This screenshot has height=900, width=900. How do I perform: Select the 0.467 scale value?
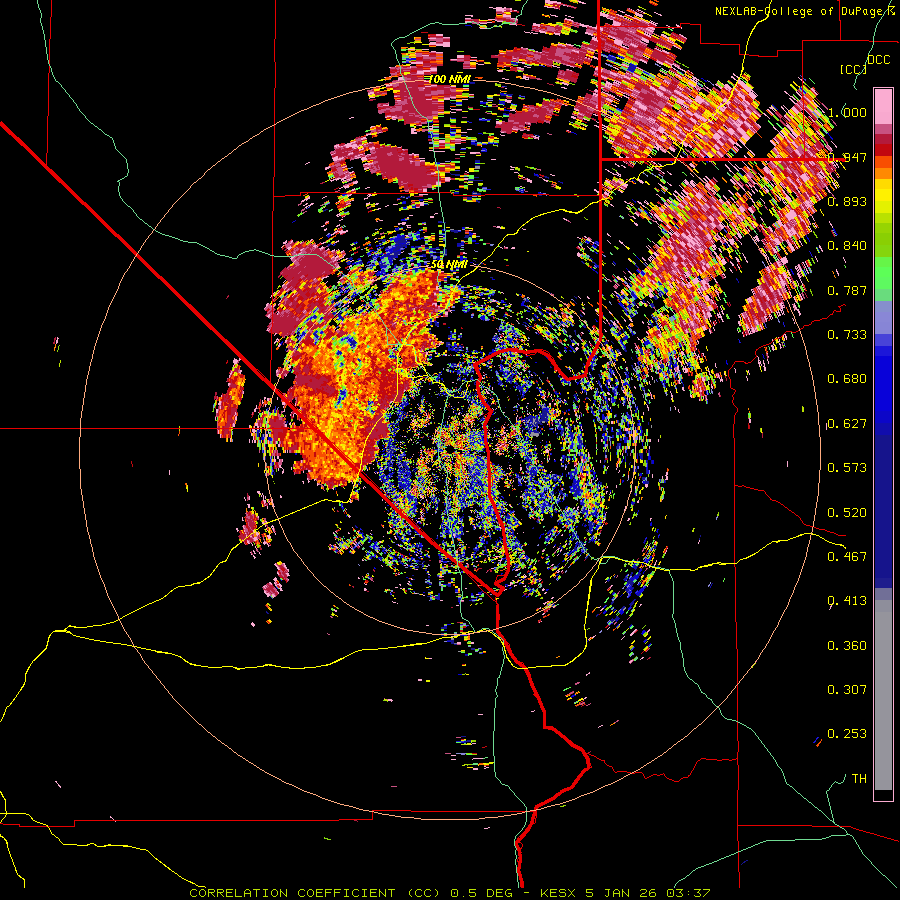(847, 557)
